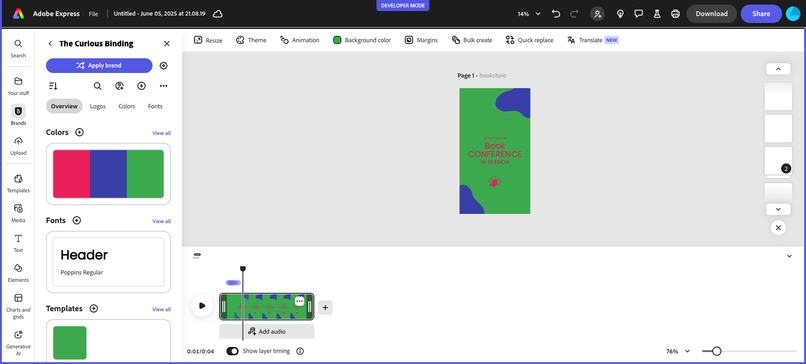Select the pink brand color swatch
Image resolution: width=806 pixels, height=364 pixels.
[71, 174]
